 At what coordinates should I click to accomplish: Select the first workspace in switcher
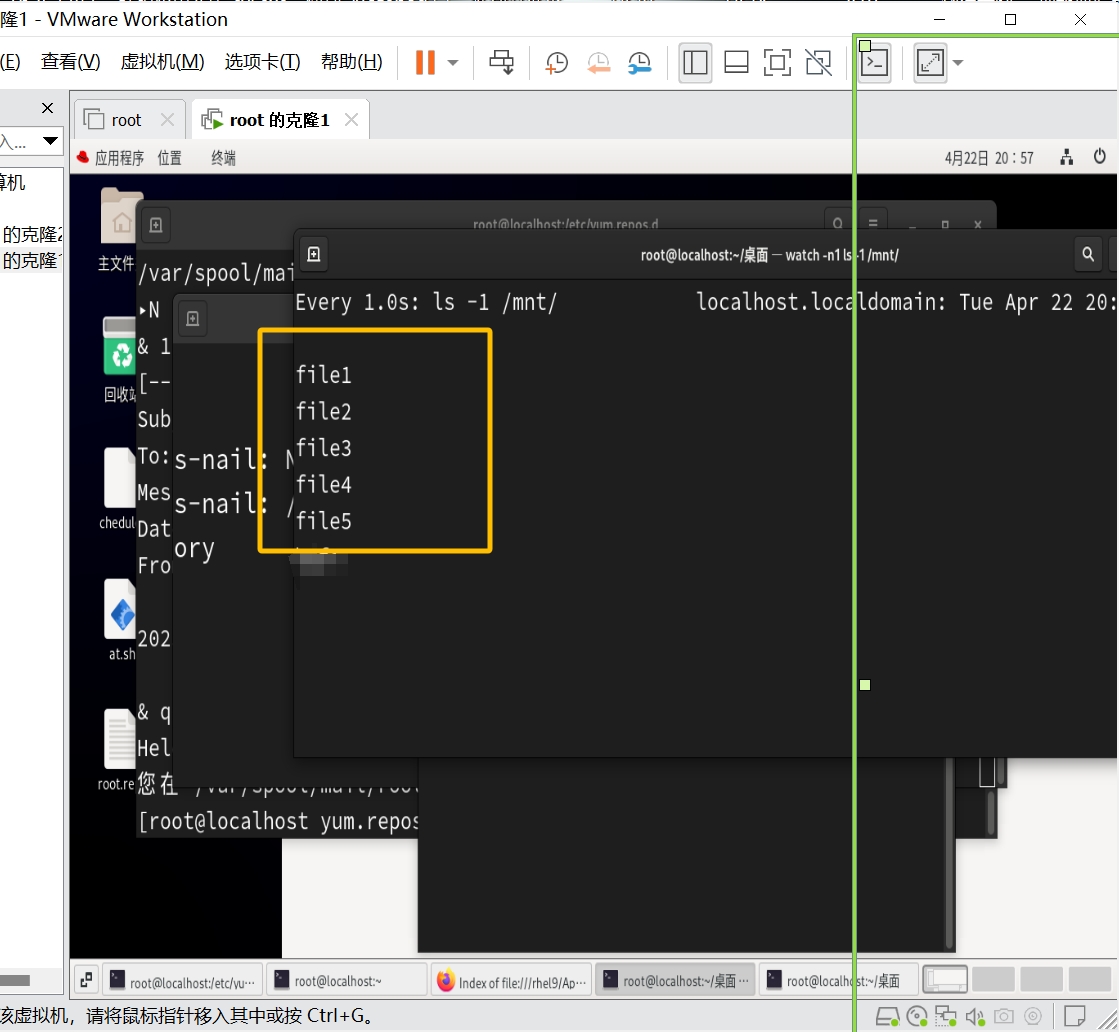[x=945, y=979]
